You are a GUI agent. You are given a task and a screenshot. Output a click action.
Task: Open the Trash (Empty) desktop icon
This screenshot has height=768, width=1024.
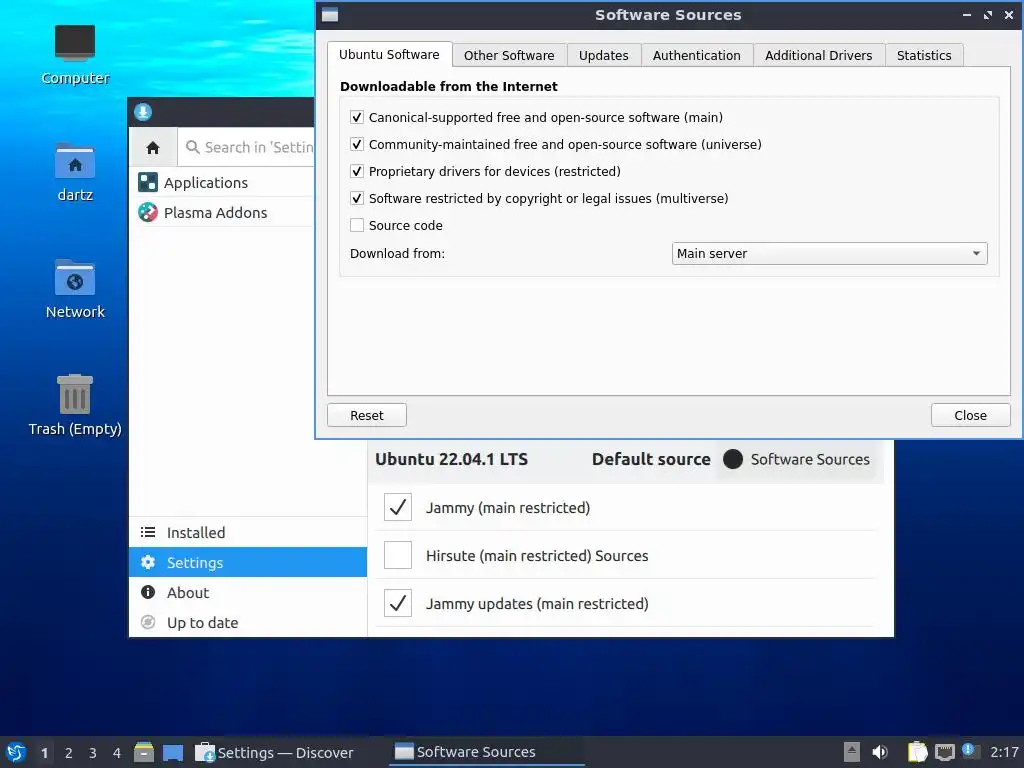coord(74,394)
